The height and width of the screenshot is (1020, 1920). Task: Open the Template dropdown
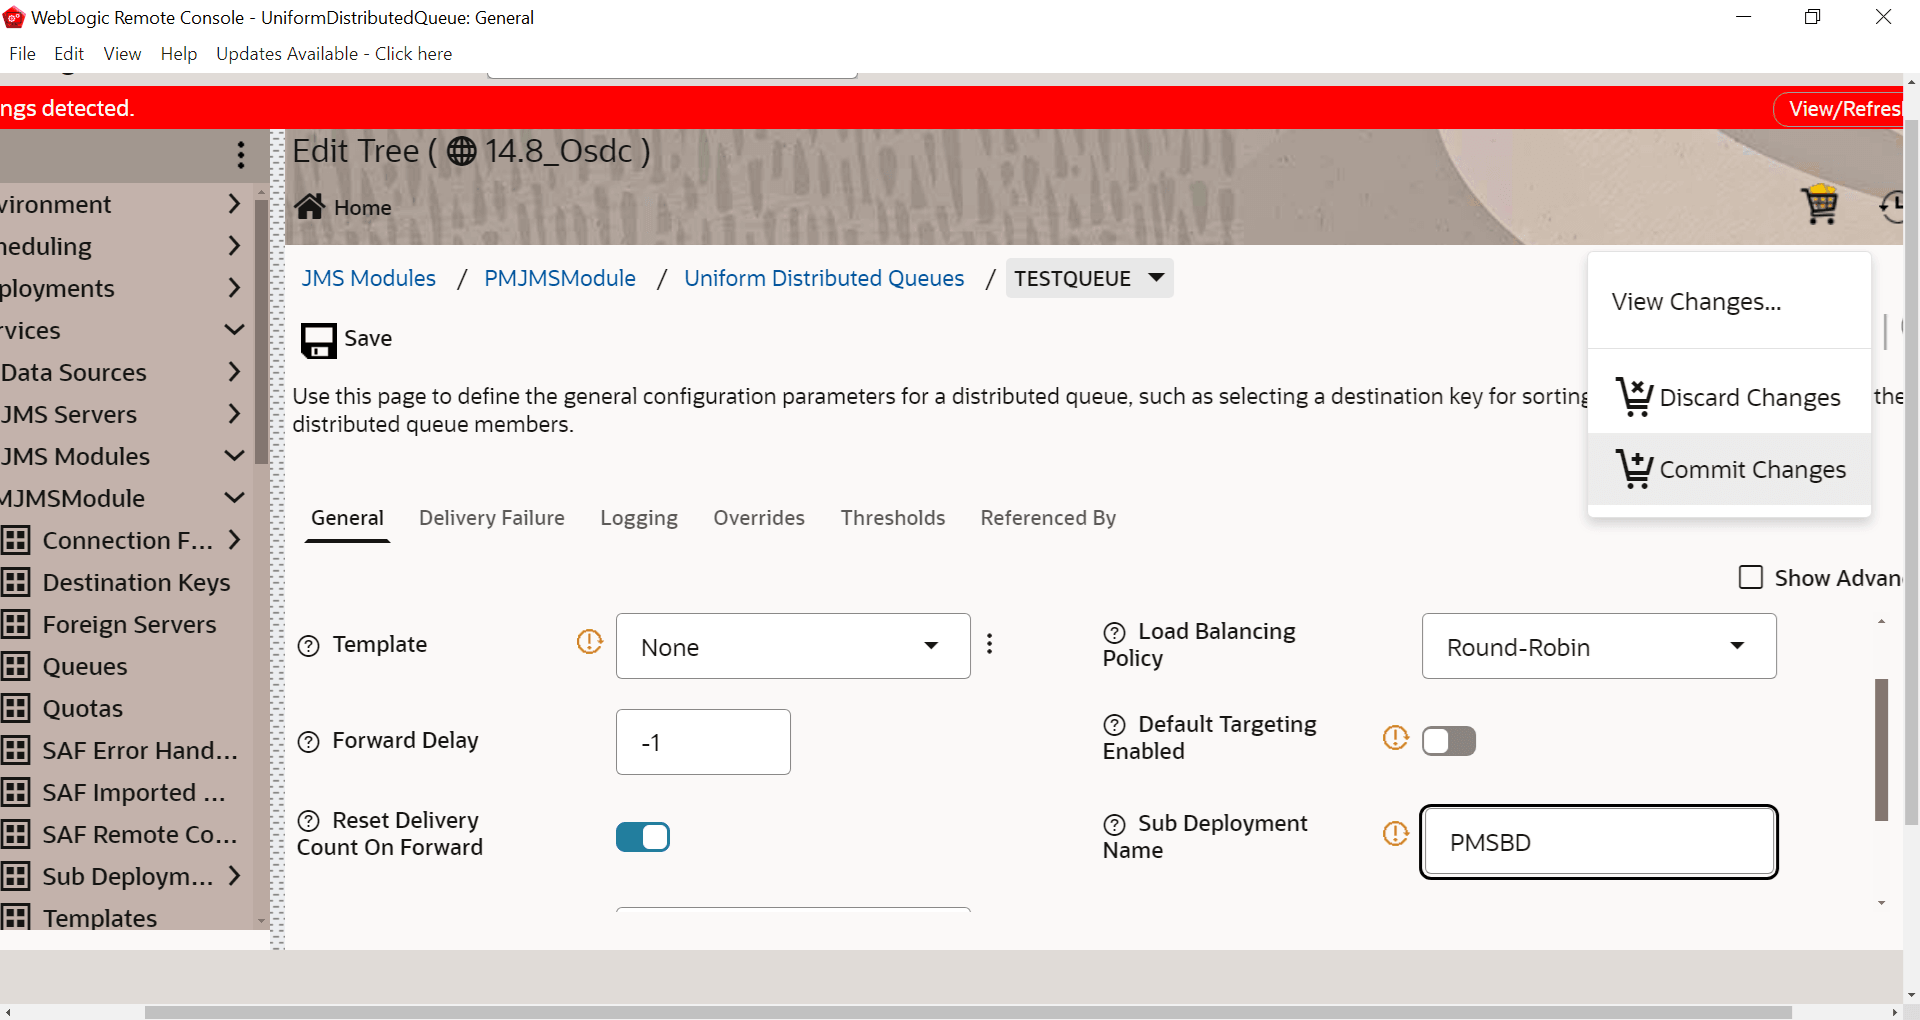793,646
